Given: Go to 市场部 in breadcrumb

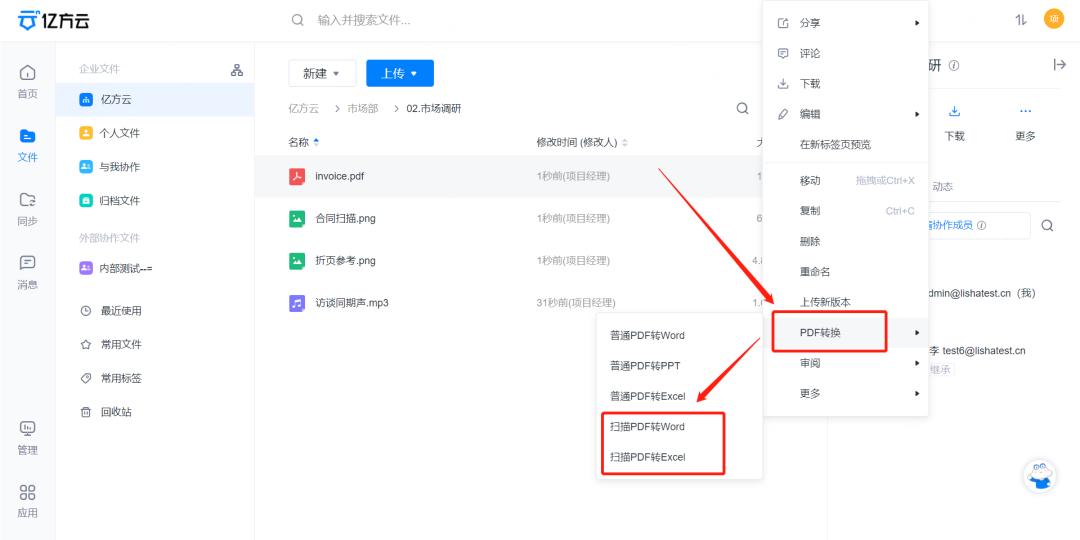Looking at the screenshot, I should (362, 109).
